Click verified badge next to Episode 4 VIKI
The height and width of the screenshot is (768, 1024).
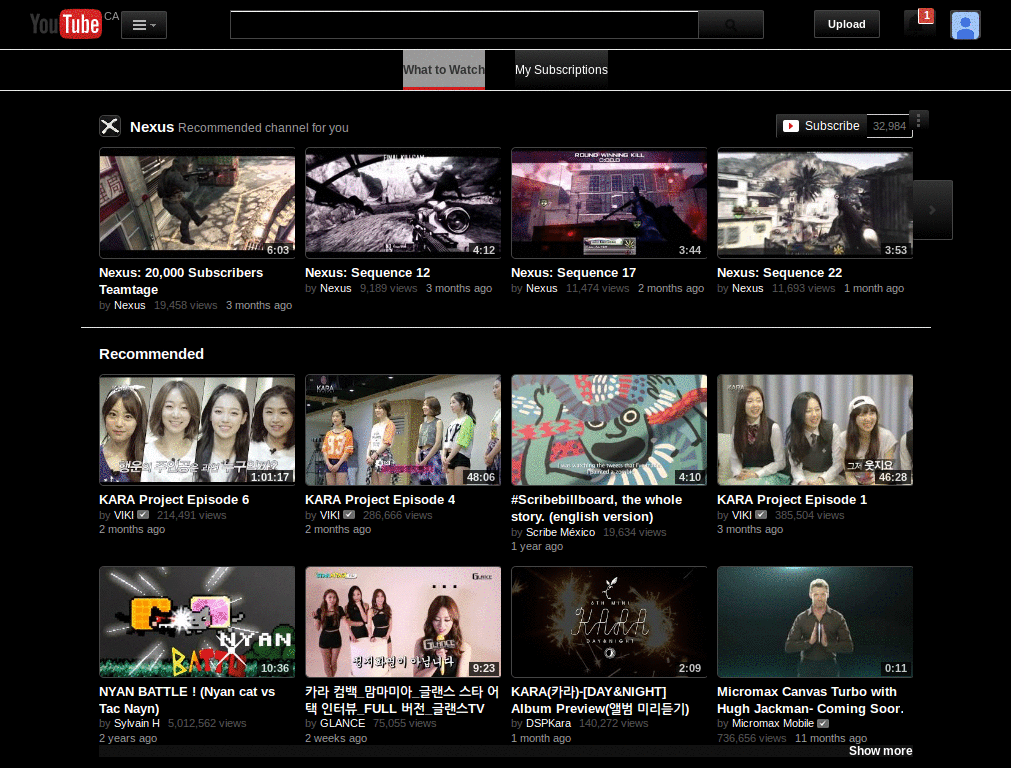(x=349, y=515)
